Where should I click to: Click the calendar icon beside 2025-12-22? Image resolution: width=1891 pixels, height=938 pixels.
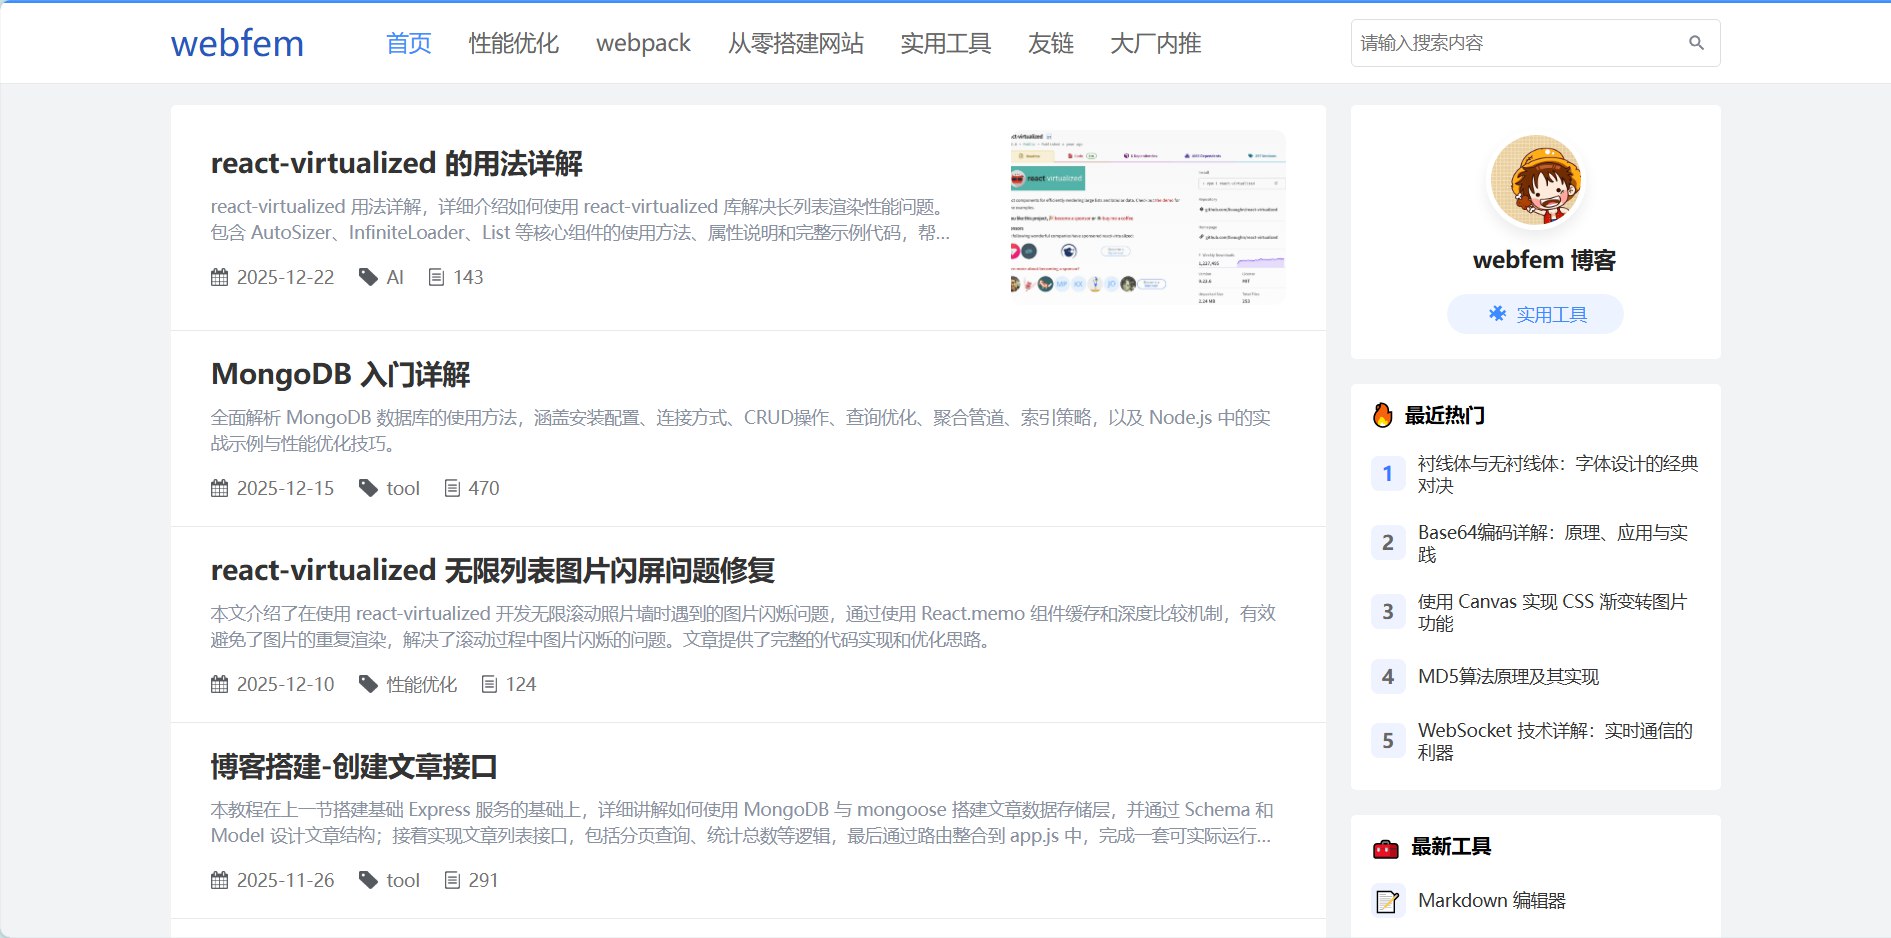click(220, 277)
